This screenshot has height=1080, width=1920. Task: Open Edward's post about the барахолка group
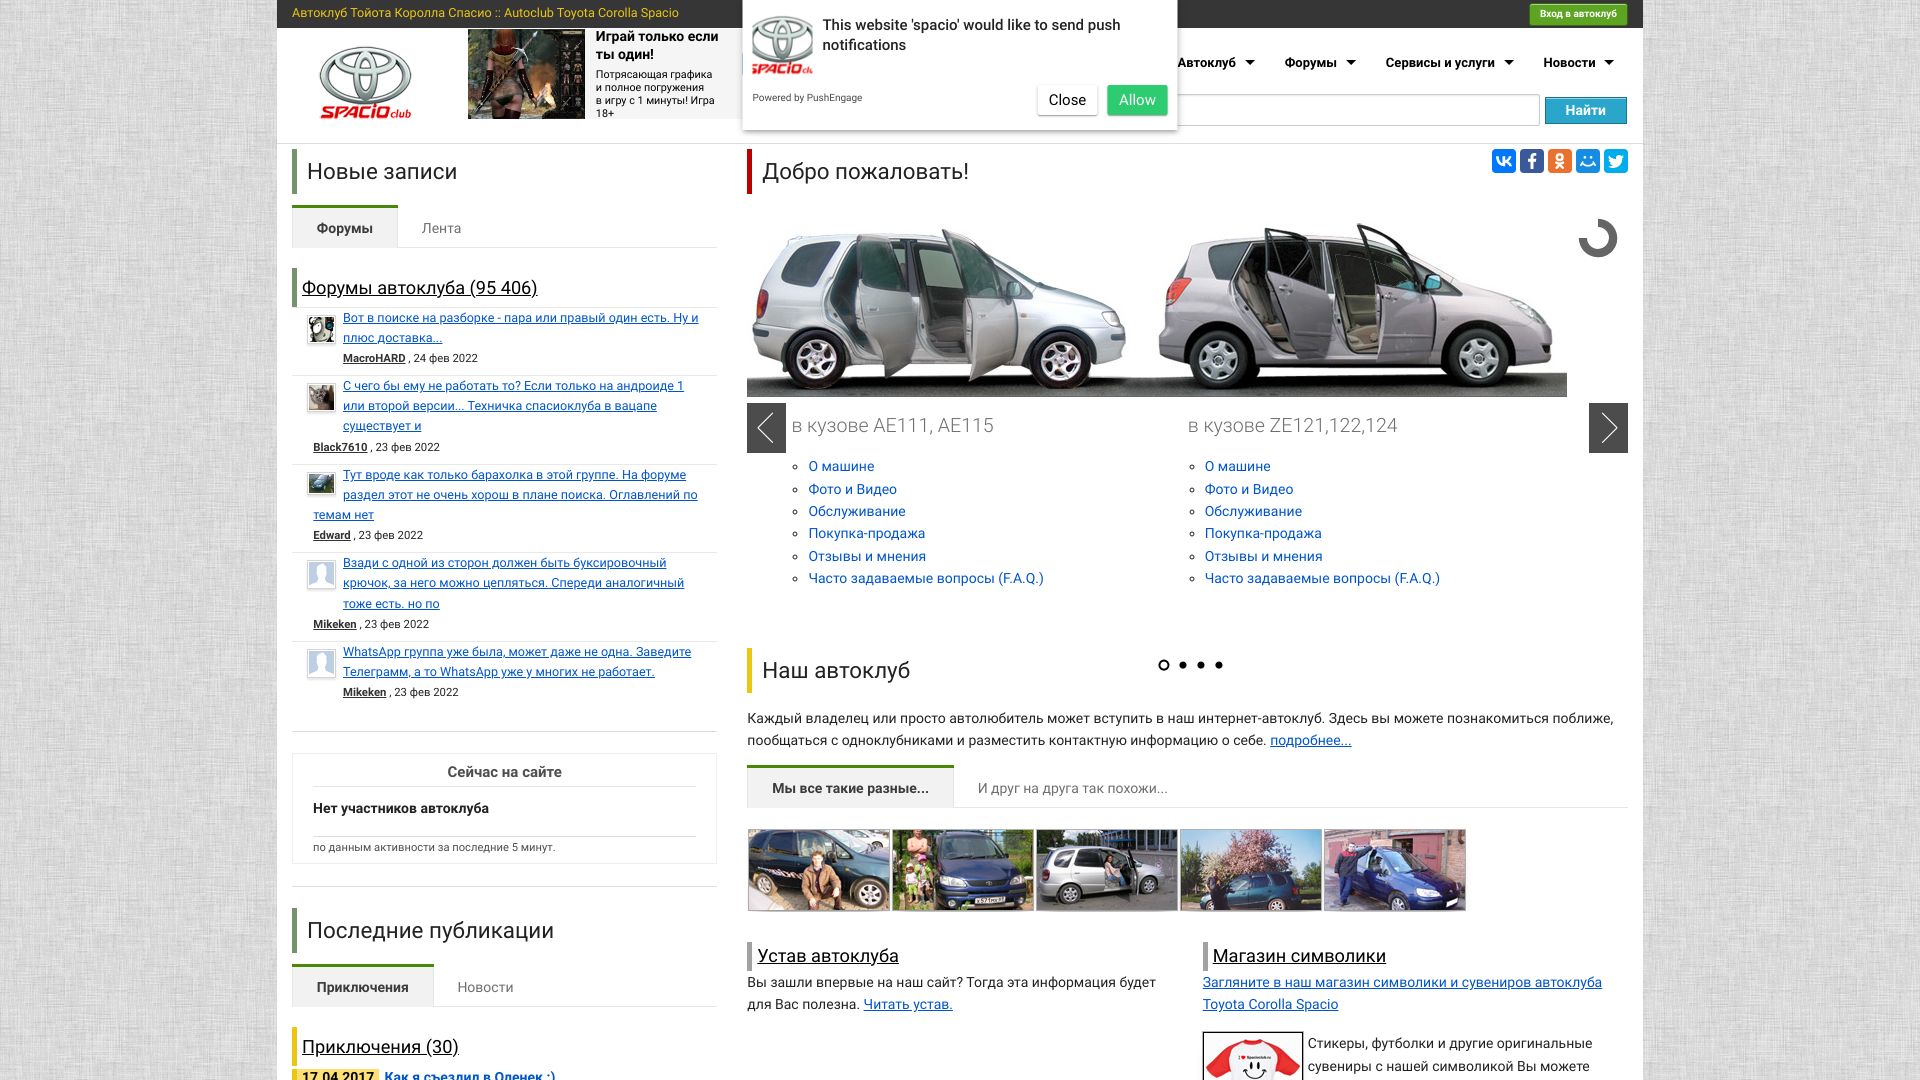click(x=505, y=495)
